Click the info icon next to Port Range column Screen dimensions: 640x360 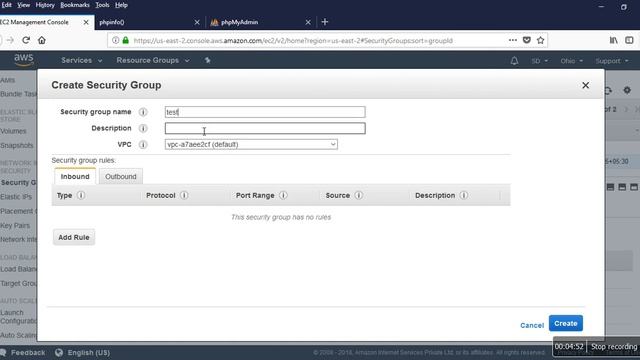tap(283, 195)
